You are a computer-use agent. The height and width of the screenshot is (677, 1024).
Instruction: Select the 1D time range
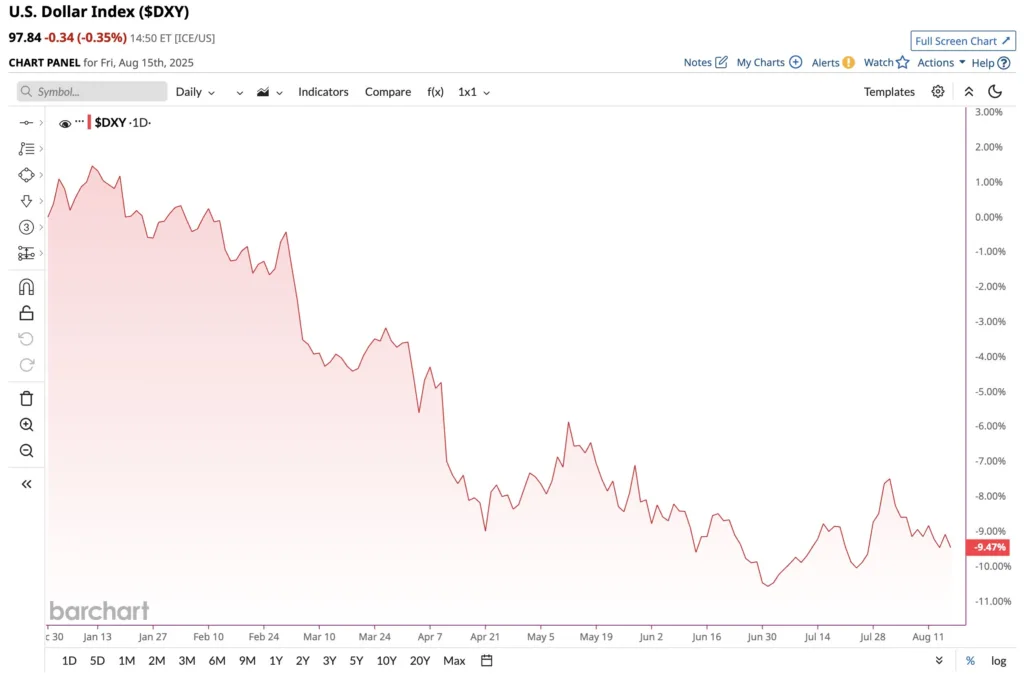[x=69, y=661]
